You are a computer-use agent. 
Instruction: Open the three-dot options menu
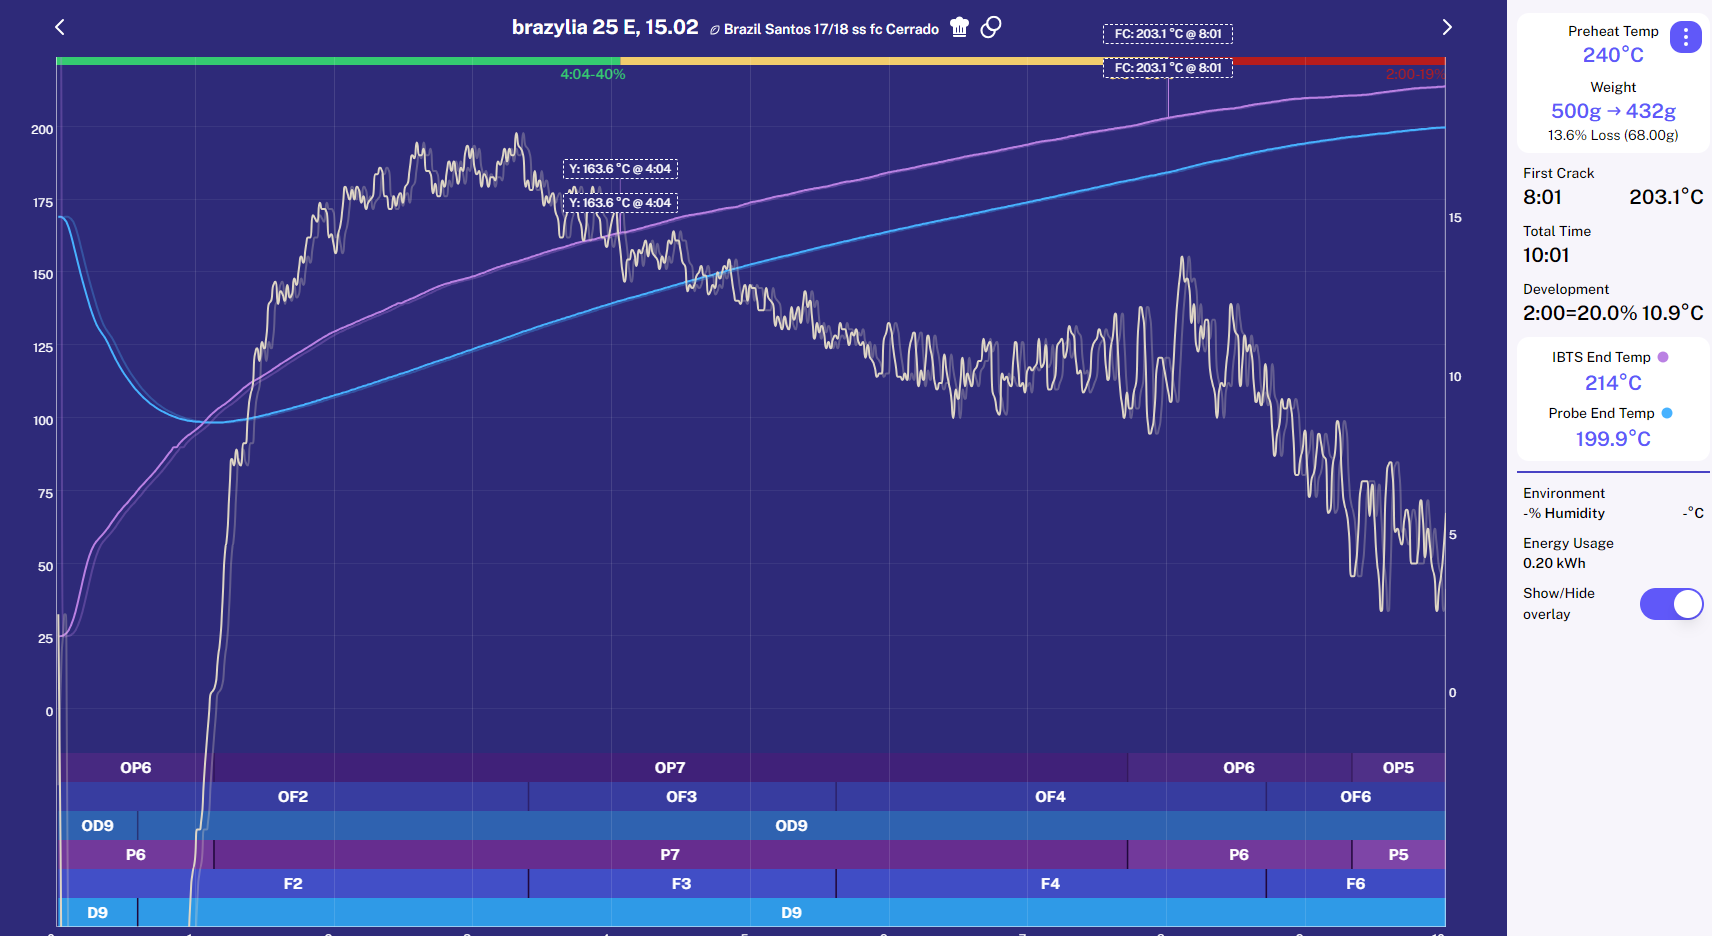[x=1685, y=38]
